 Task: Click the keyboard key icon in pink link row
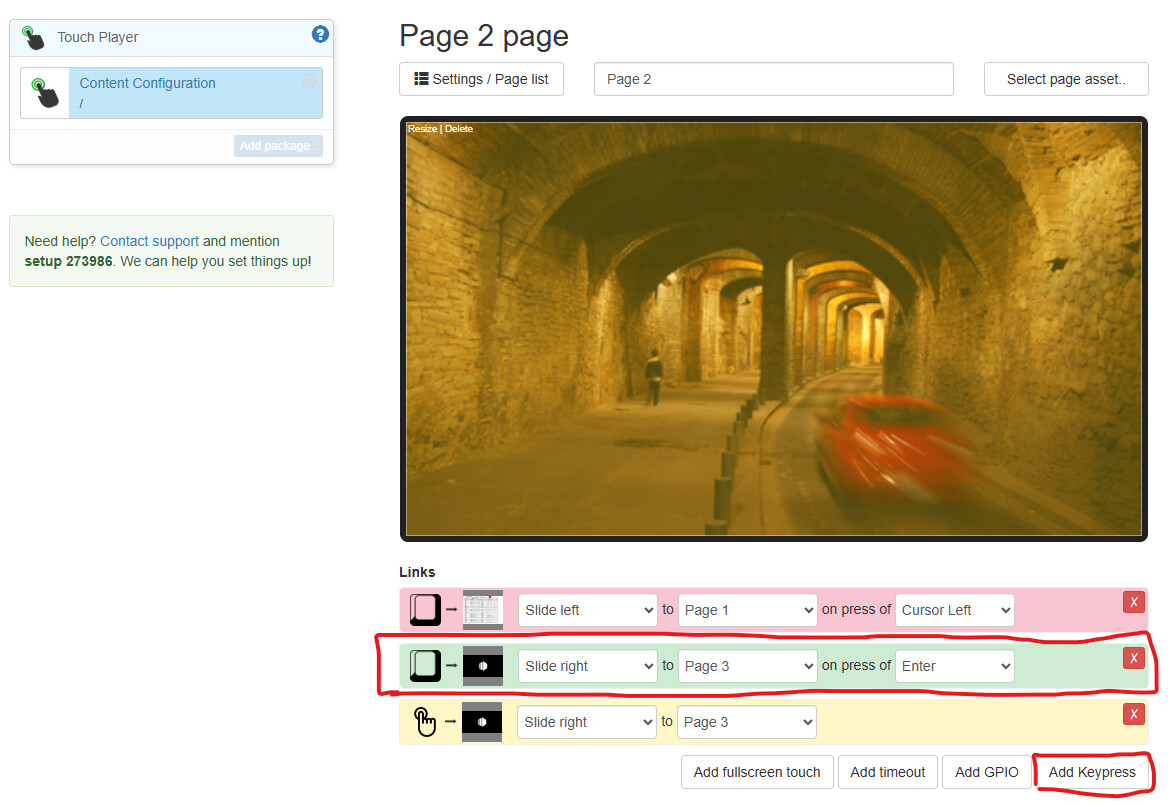(425, 610)
